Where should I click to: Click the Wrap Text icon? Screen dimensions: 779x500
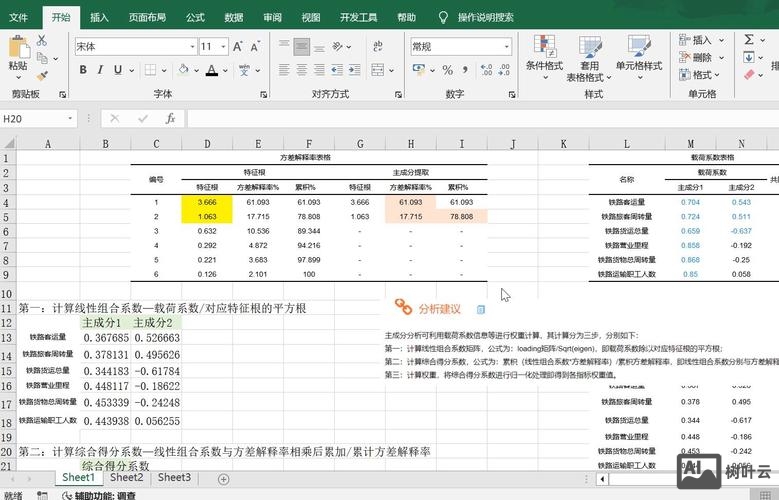pyautogui.click(x=378, y=47)
